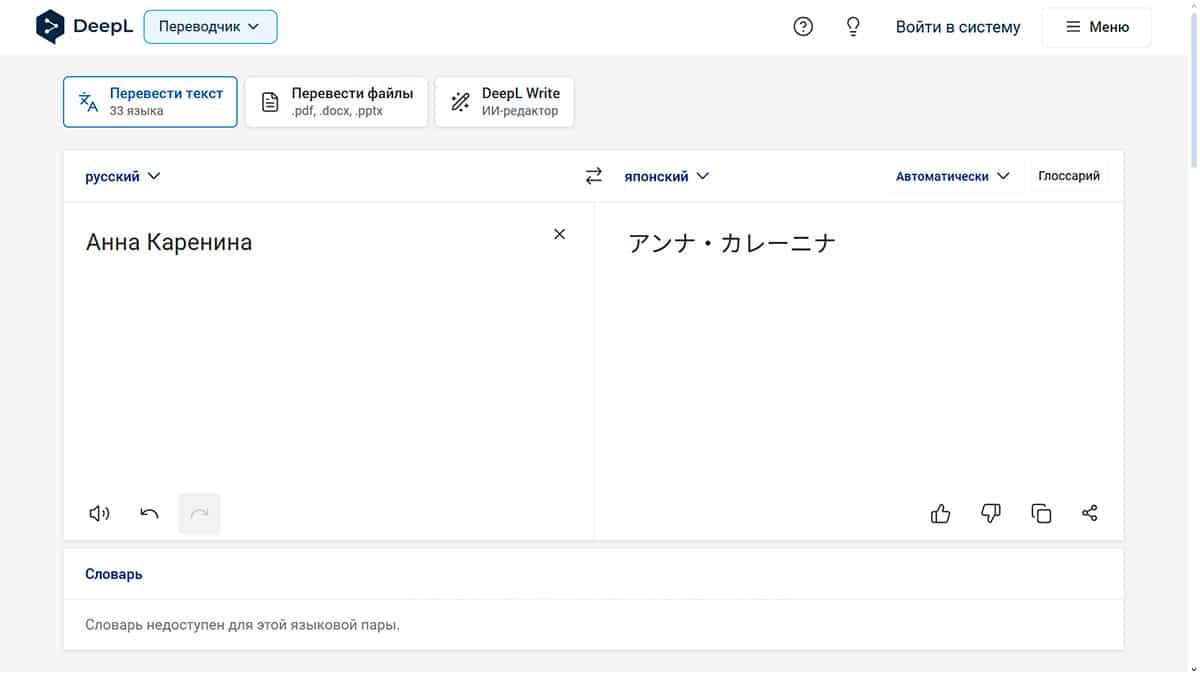Click the Japanese translation output text
This screenshot has width=1200, height=676.
pyautogui.click(x=732, y=242)
